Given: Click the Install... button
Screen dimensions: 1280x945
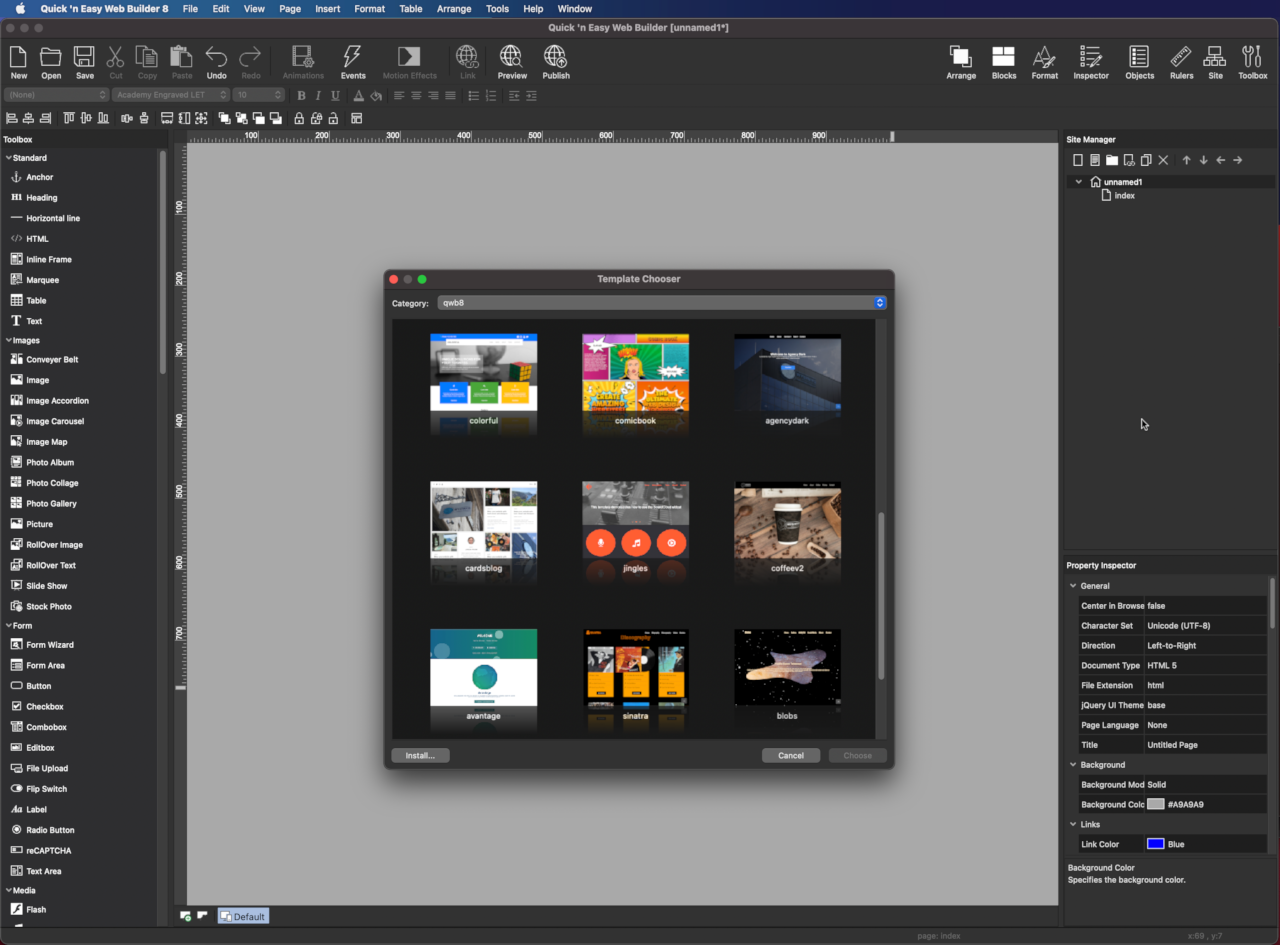Looking at the screenshot, I should (x=420, y=756).
